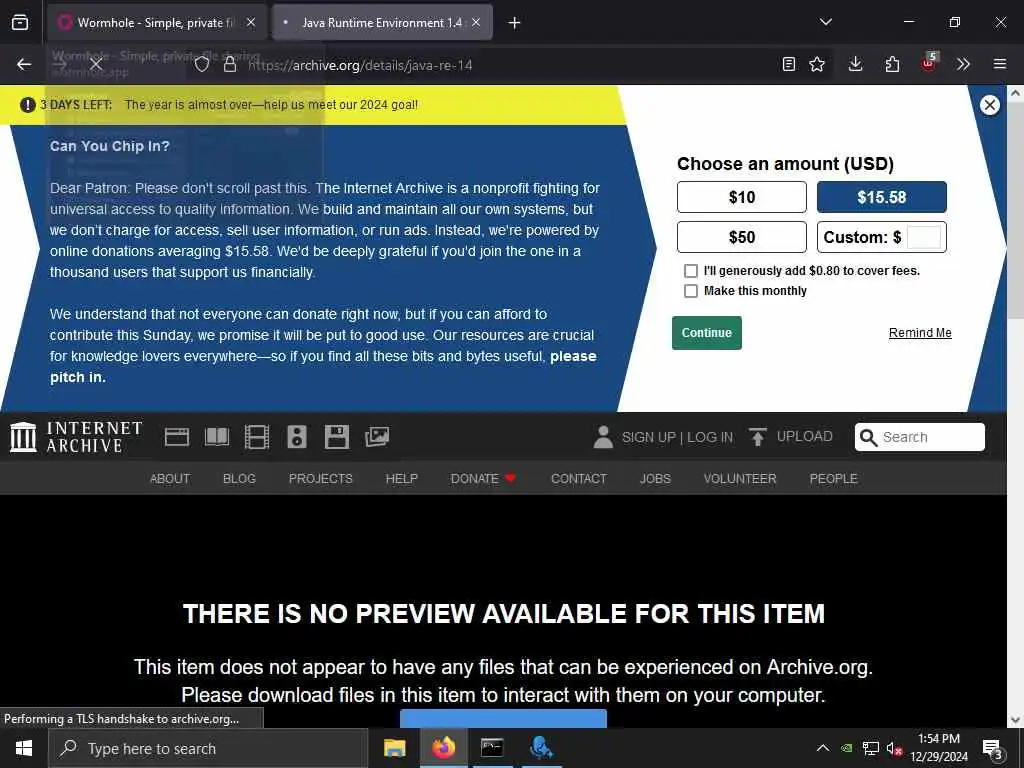Click the Internet Archive Search field
Screen dimensions: 1024x768
[x=920, y=437]
